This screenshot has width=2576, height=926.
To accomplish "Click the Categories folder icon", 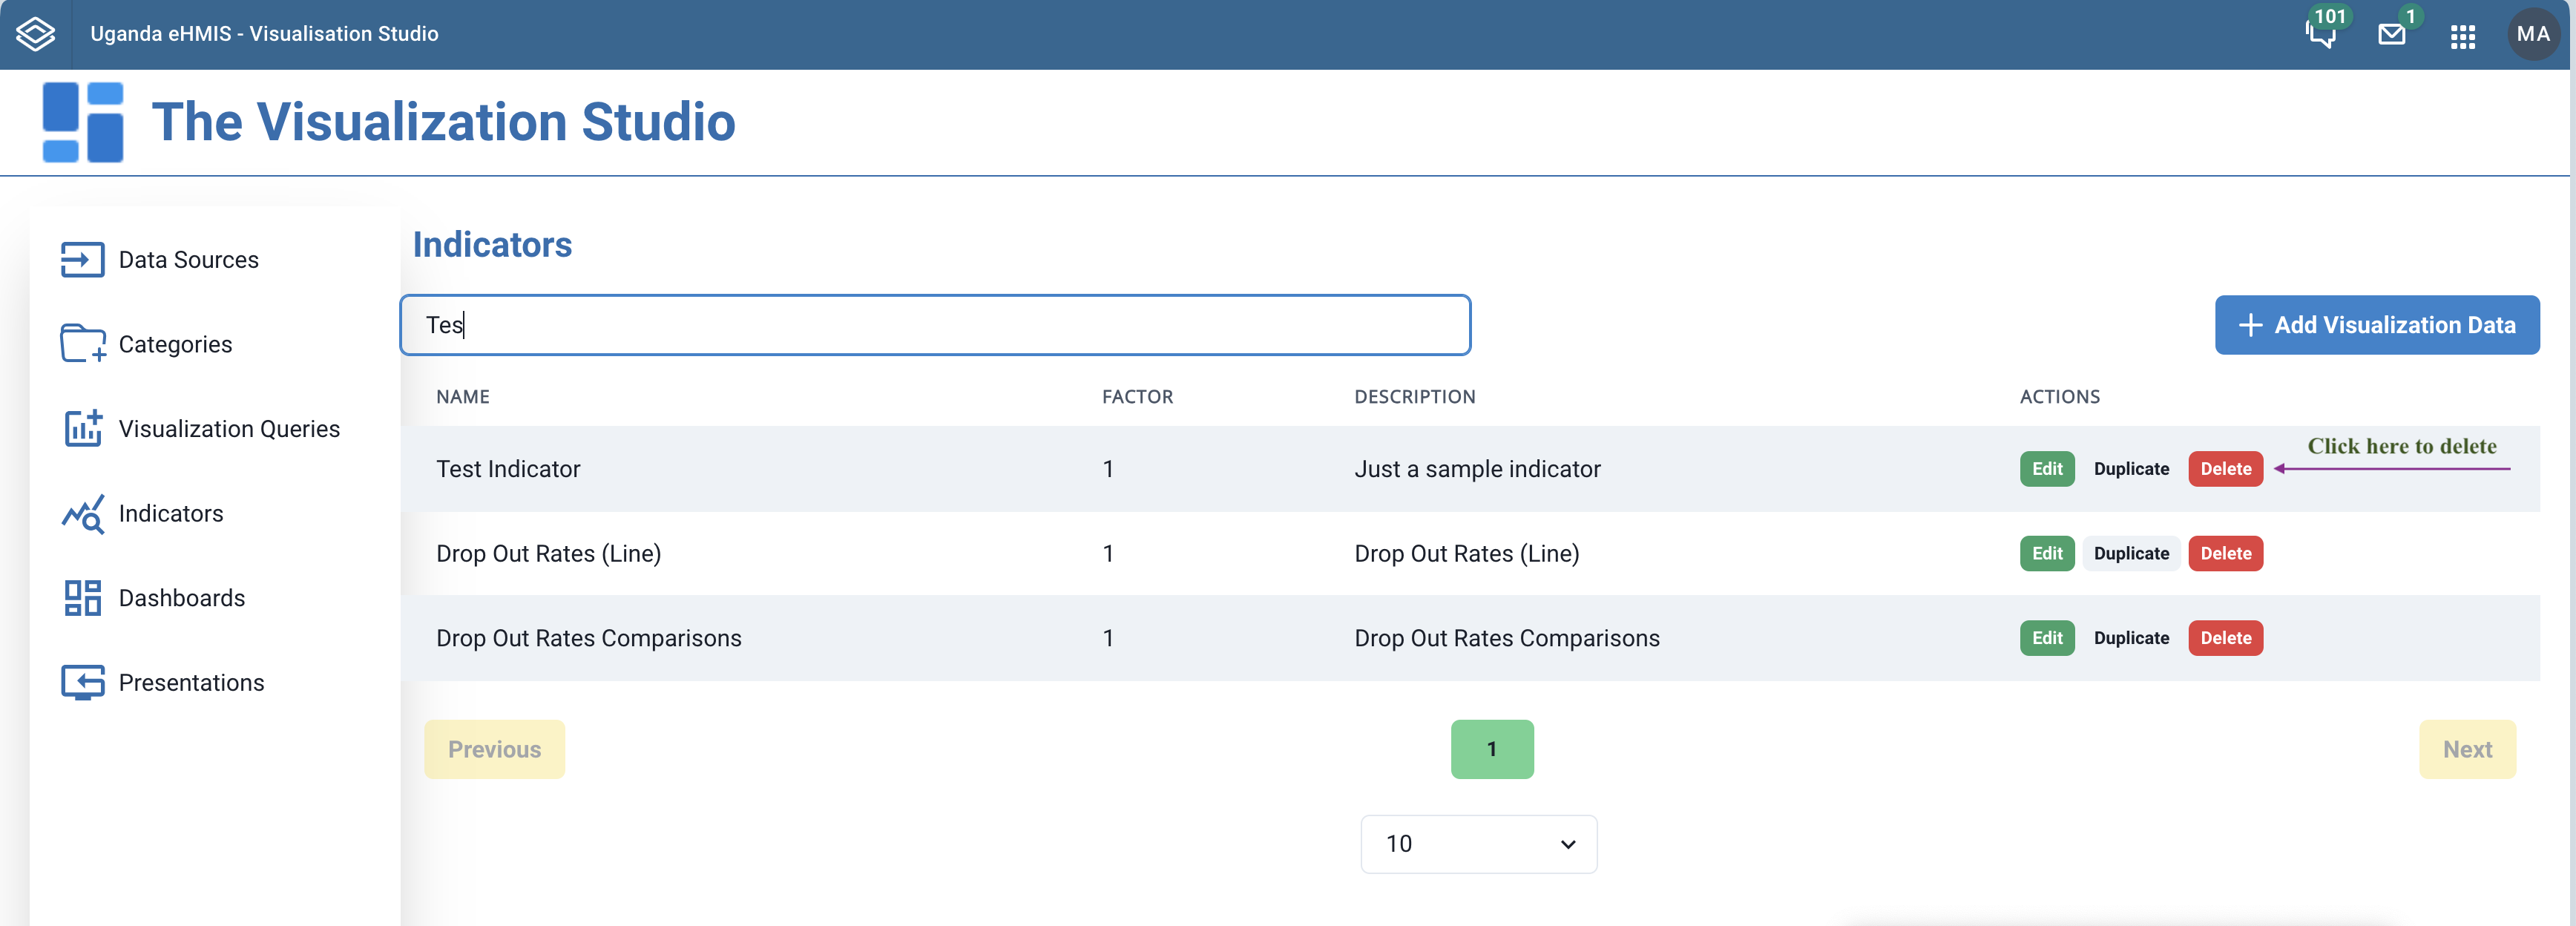I will coord(83,344).
